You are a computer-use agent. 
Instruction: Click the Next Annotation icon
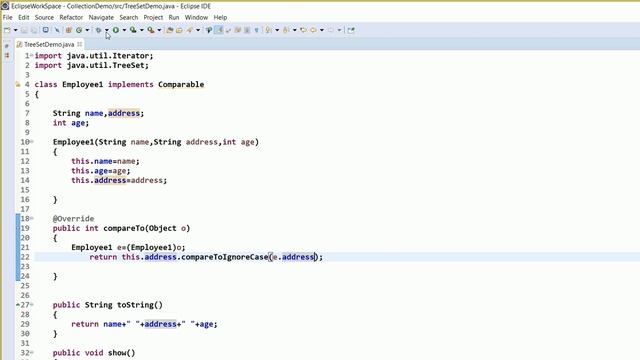pos(268,30)
